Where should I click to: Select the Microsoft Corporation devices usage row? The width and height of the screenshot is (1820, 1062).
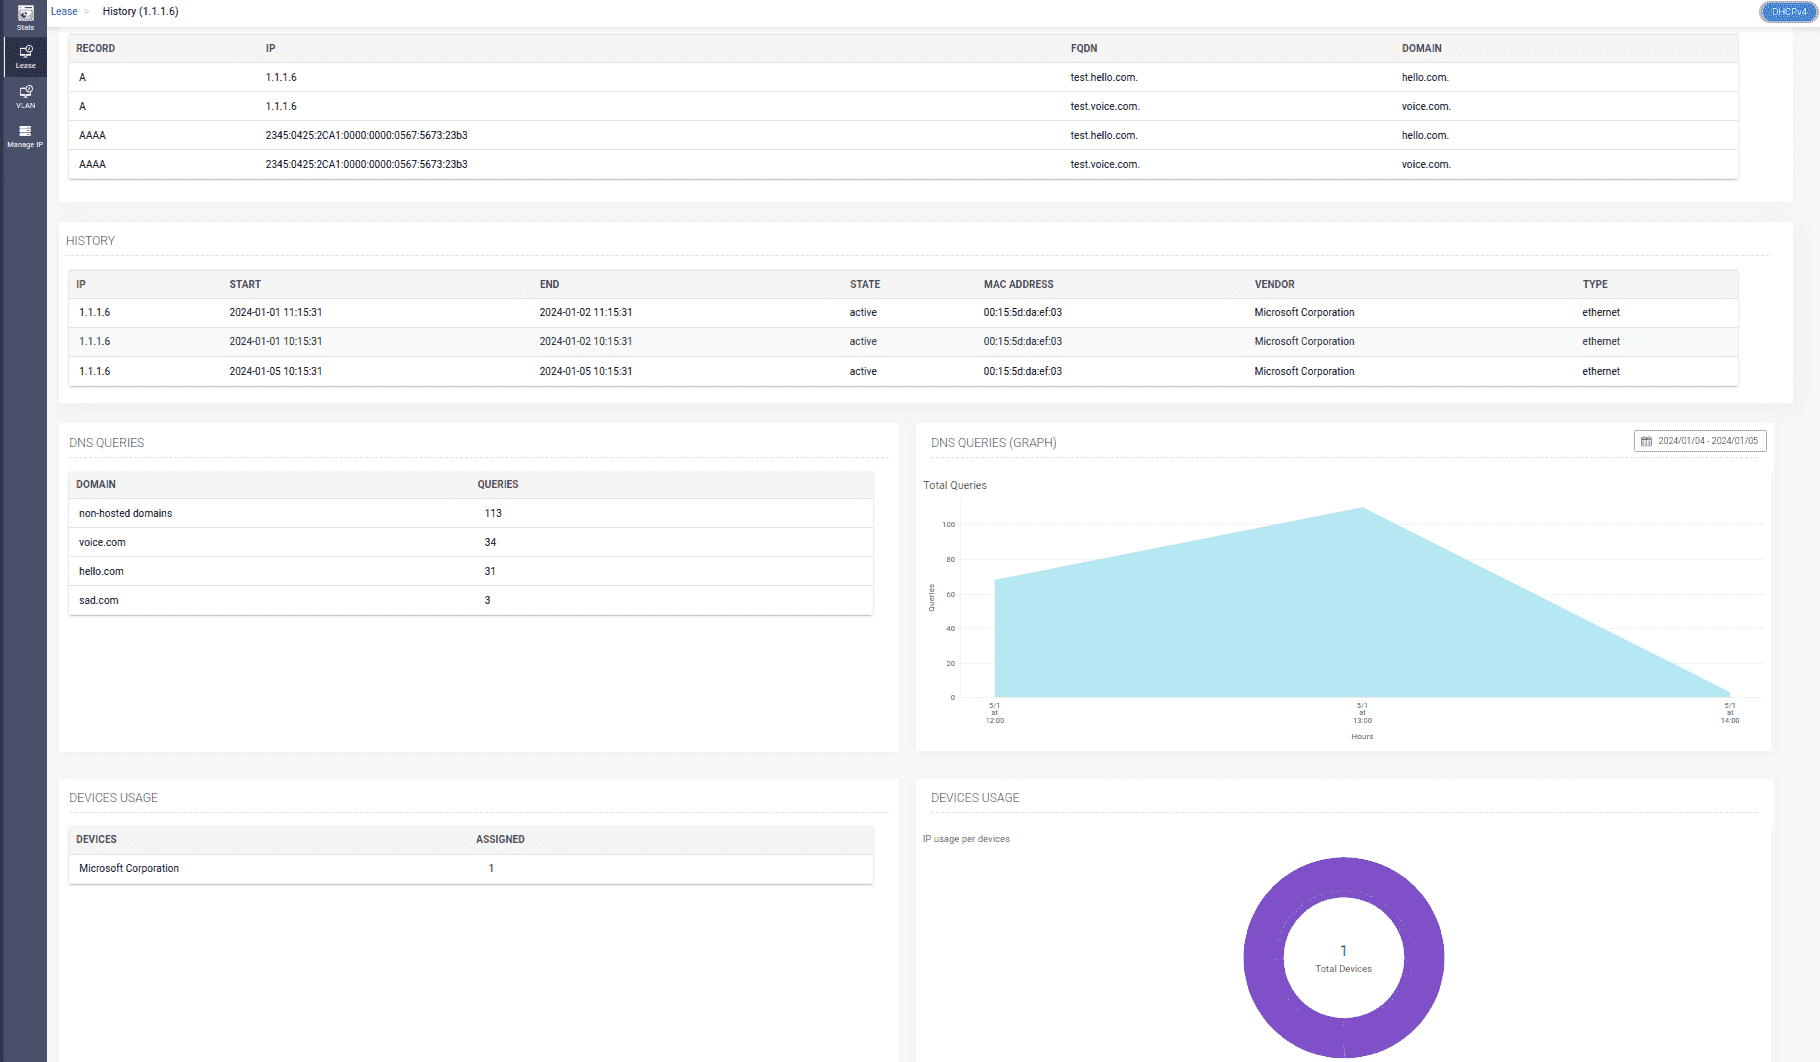click(x=470, y=868)
